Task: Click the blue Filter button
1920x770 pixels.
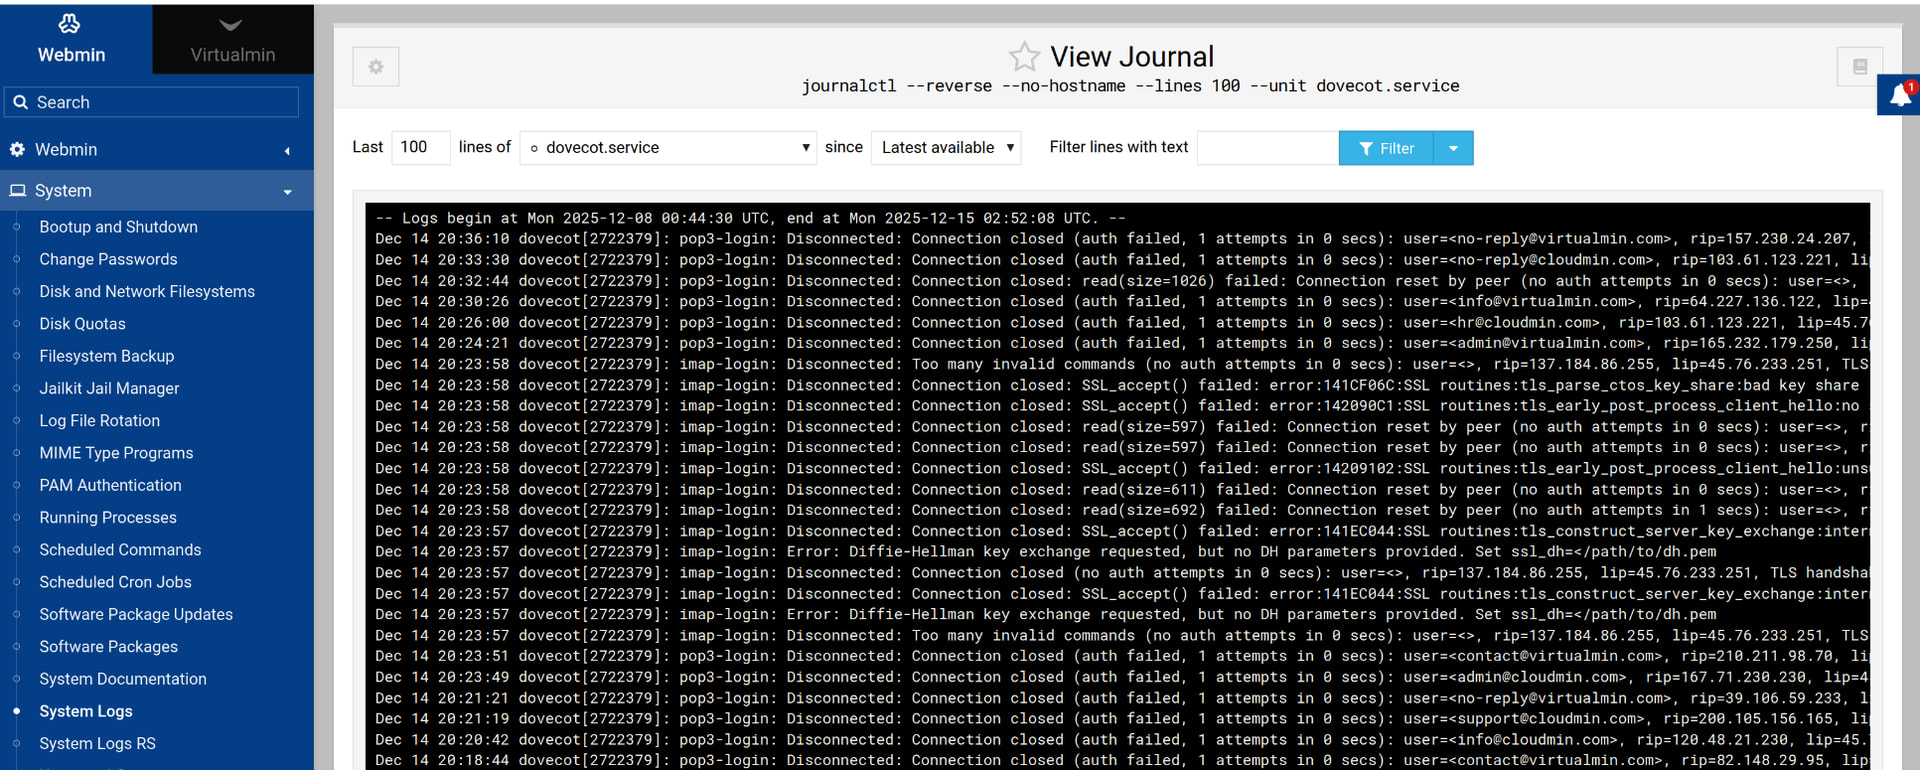Action: [x=1386, y=148]
